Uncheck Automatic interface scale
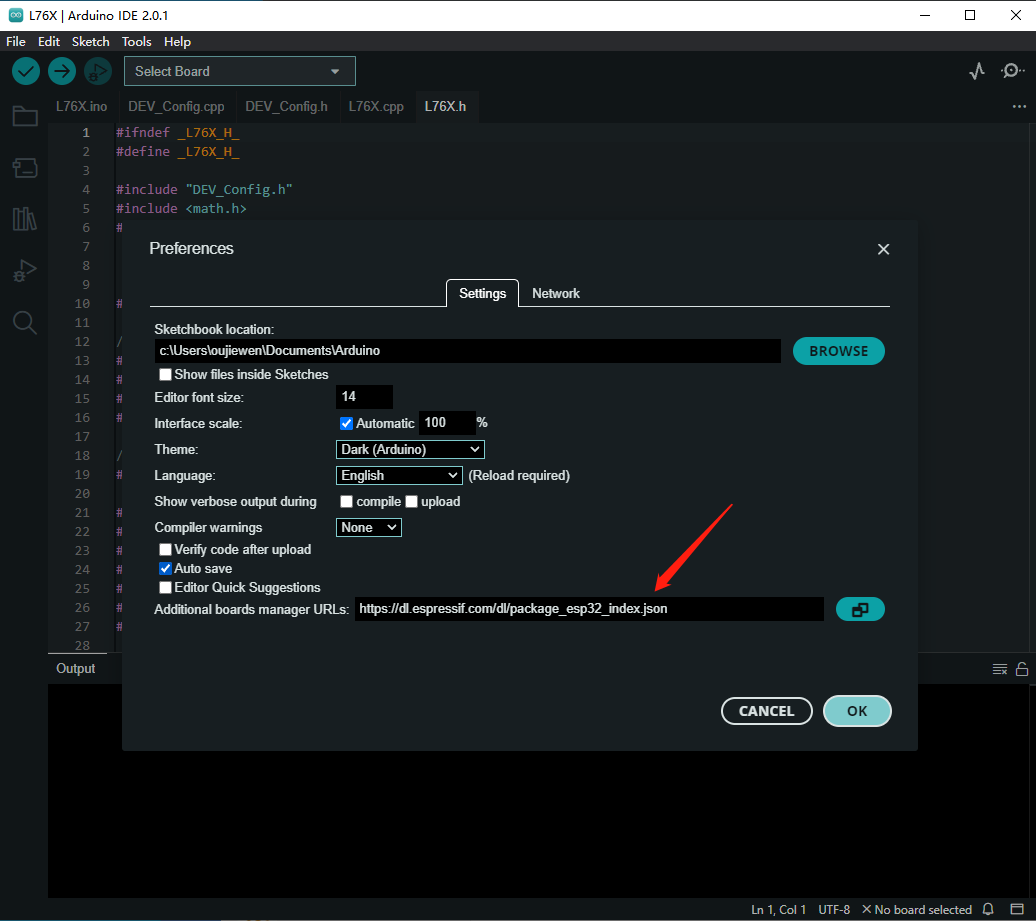The image size is (1036, 921). (346, 424)
